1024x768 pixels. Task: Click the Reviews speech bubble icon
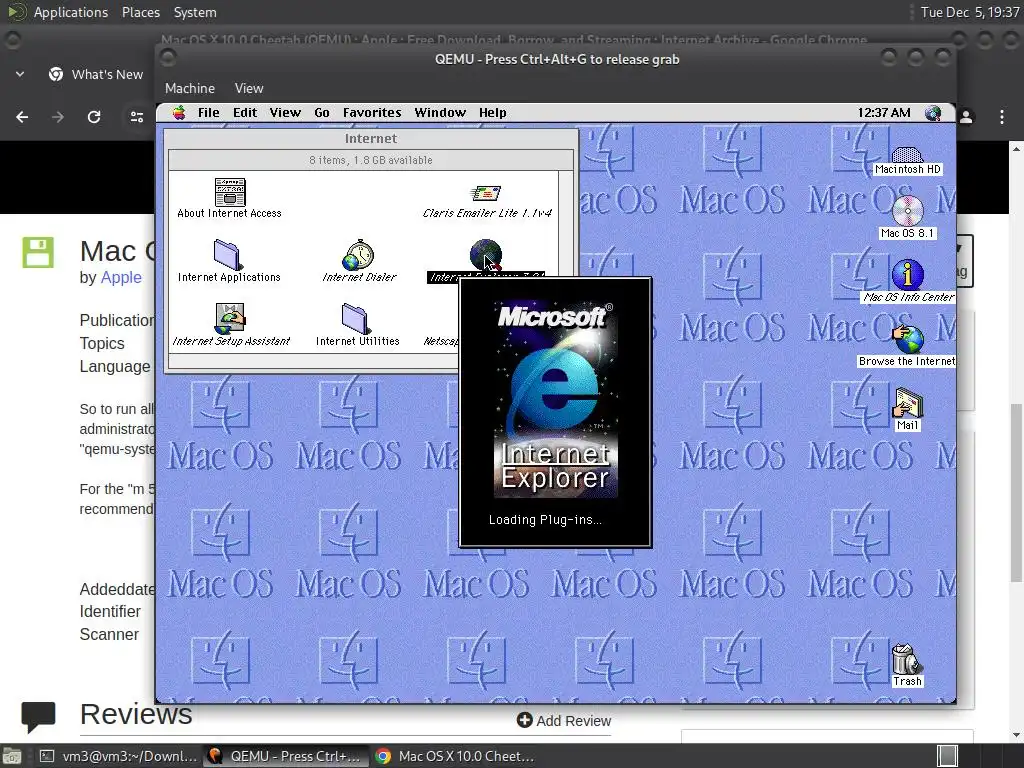(x=38, y=716)
